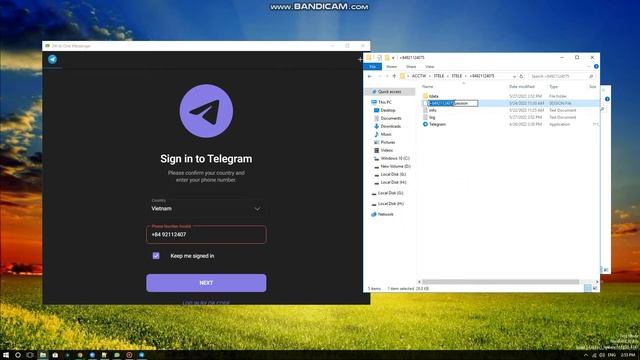
Task: Select Network in navigation pane
Action: (385, 214)
